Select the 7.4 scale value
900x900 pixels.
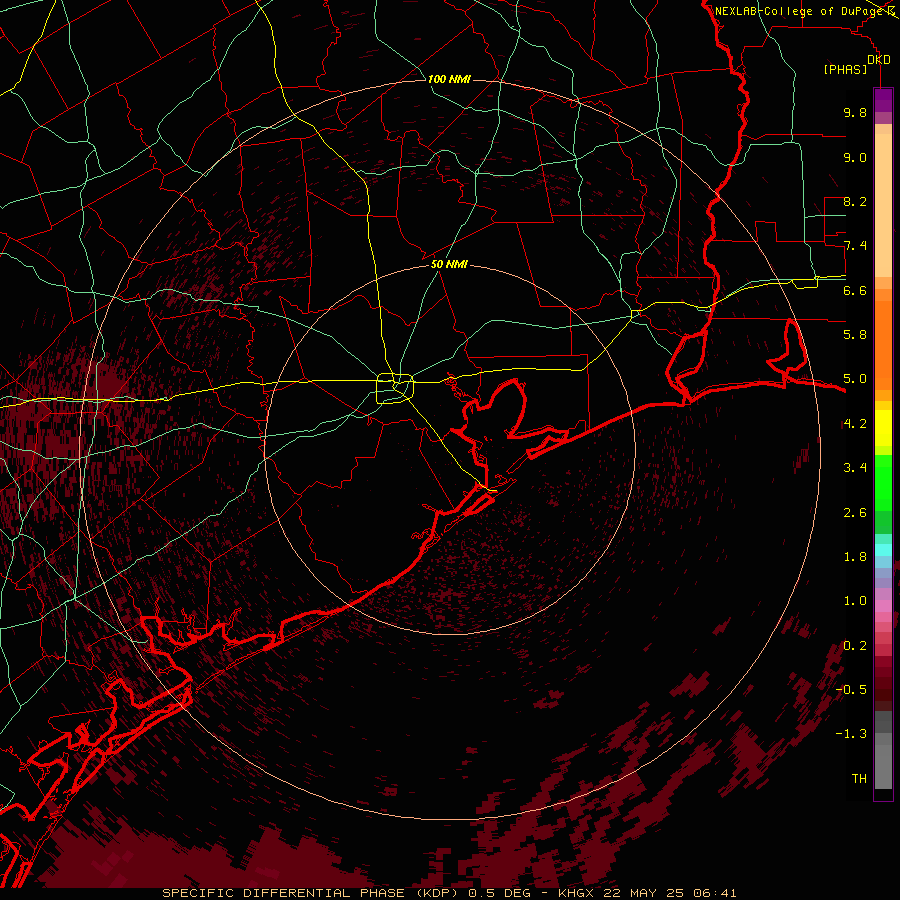click(x=855, y=246)
